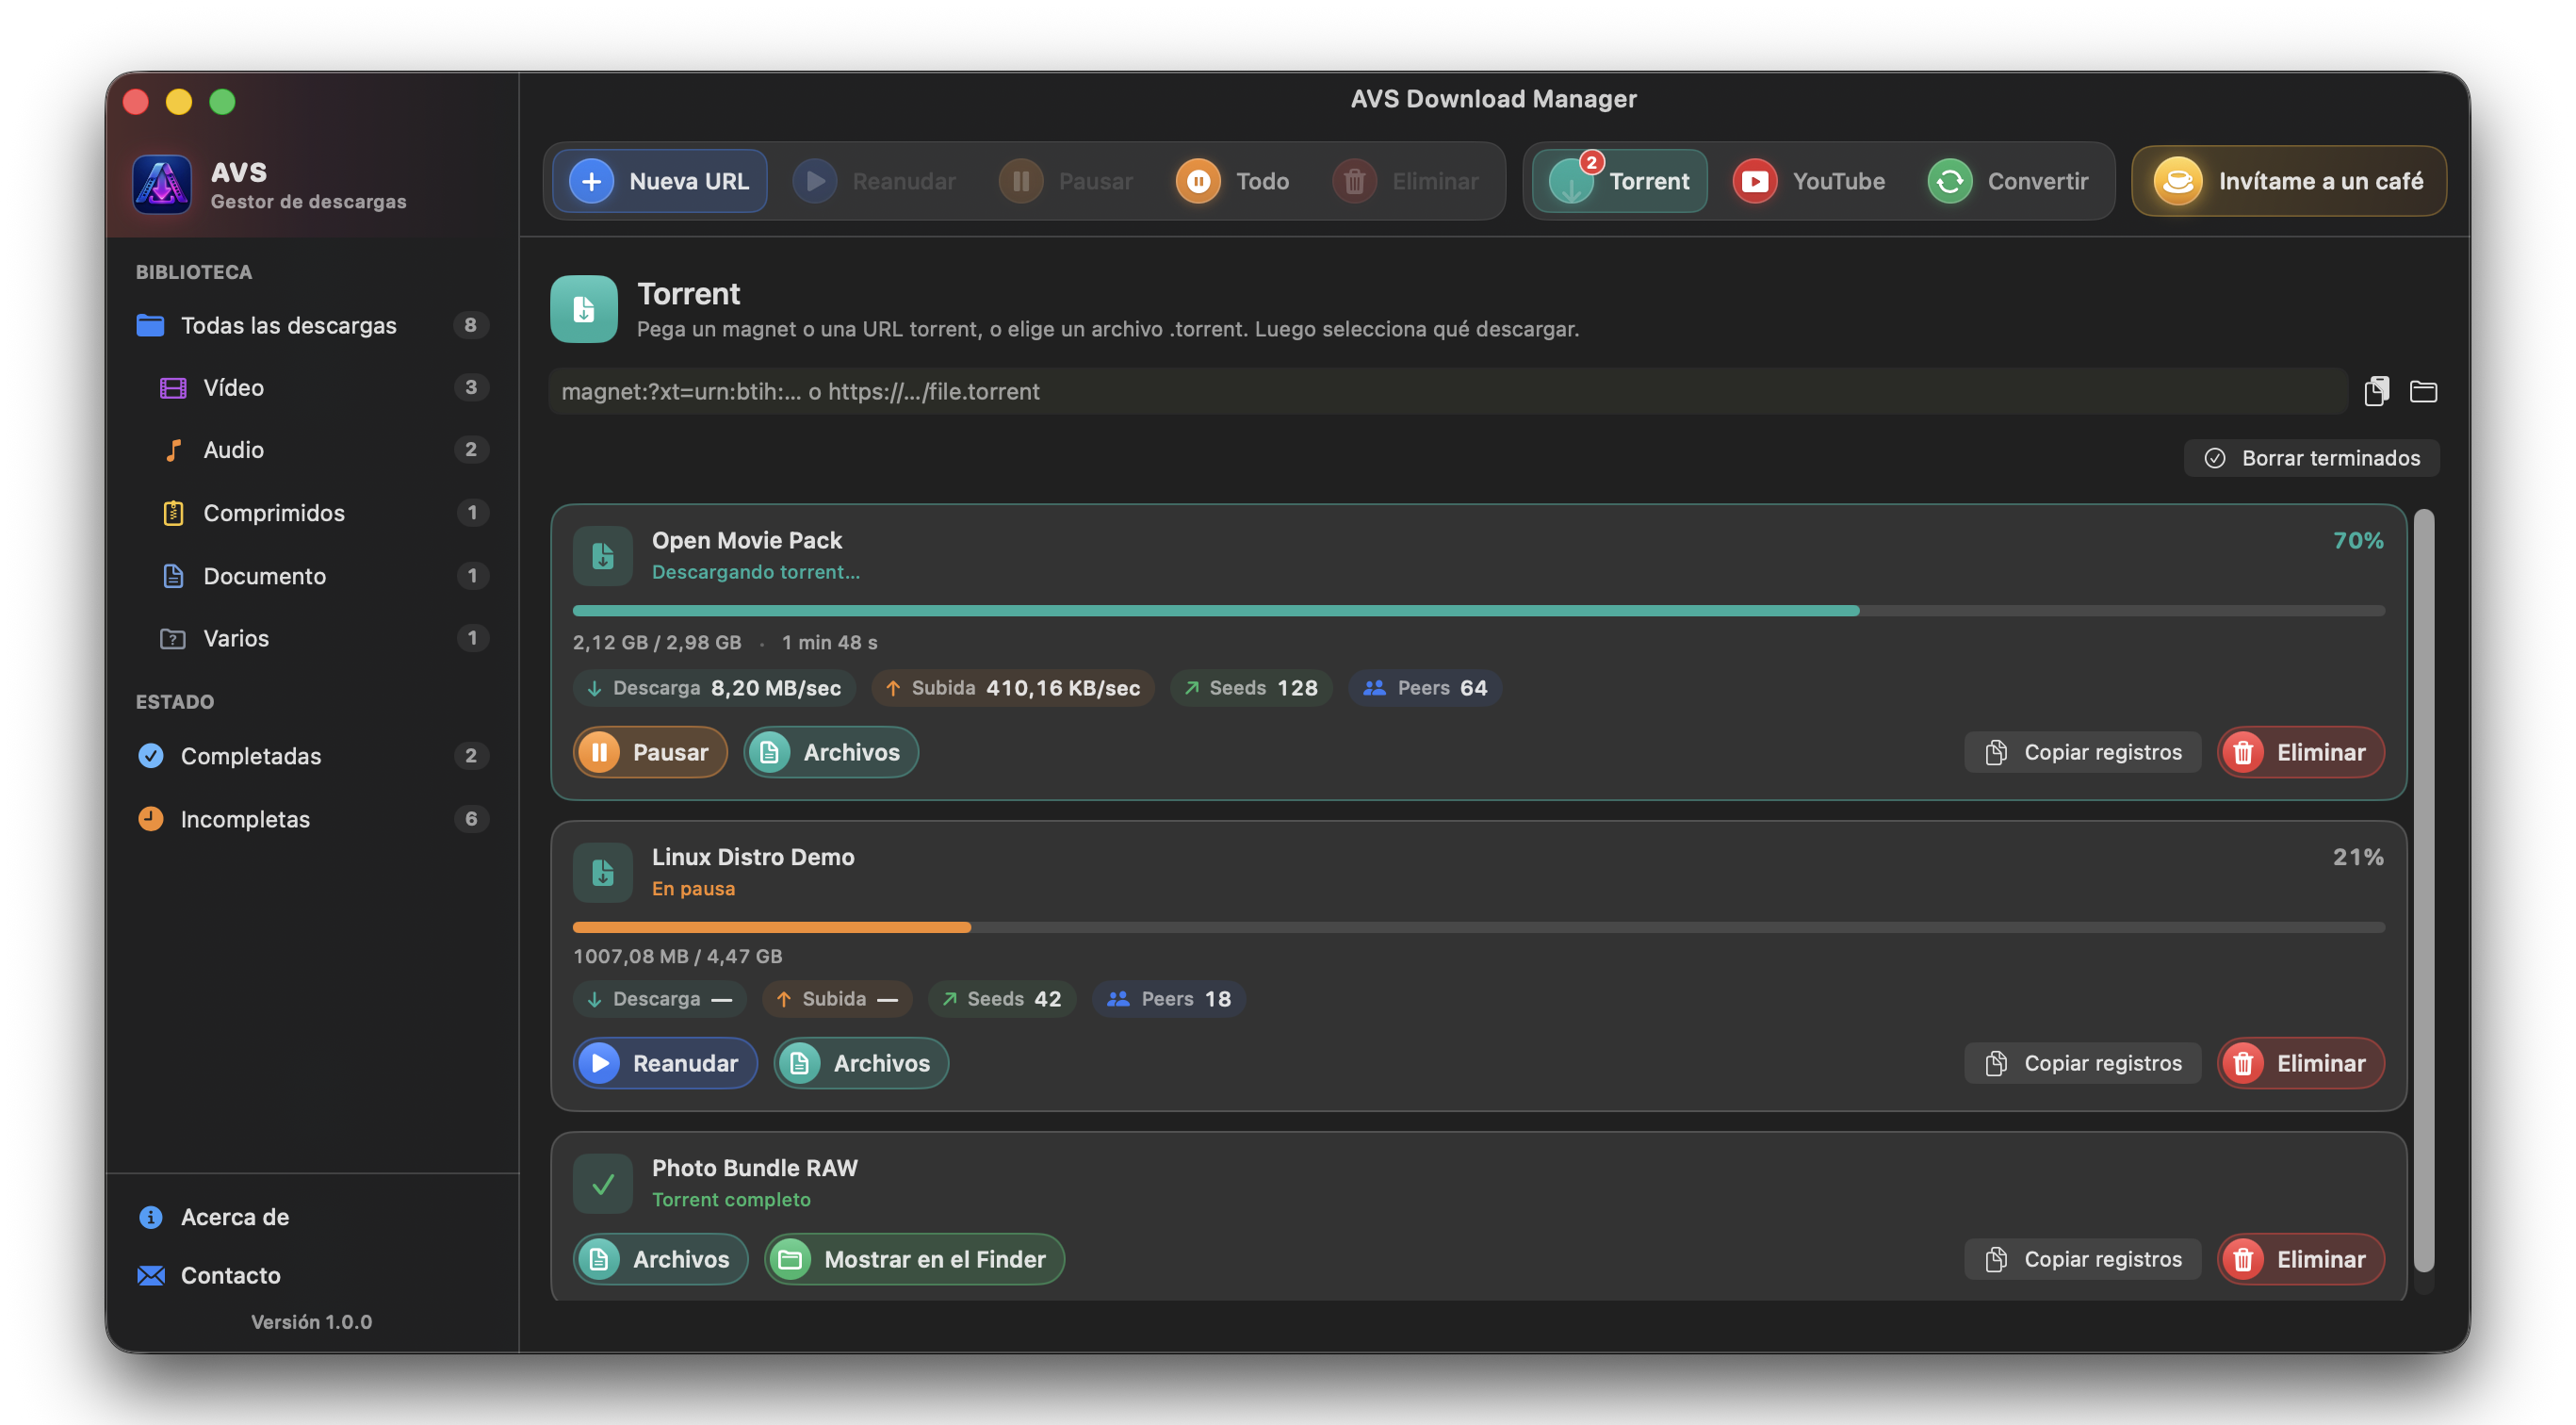Click the AVS app logo icon

(162, 184)
